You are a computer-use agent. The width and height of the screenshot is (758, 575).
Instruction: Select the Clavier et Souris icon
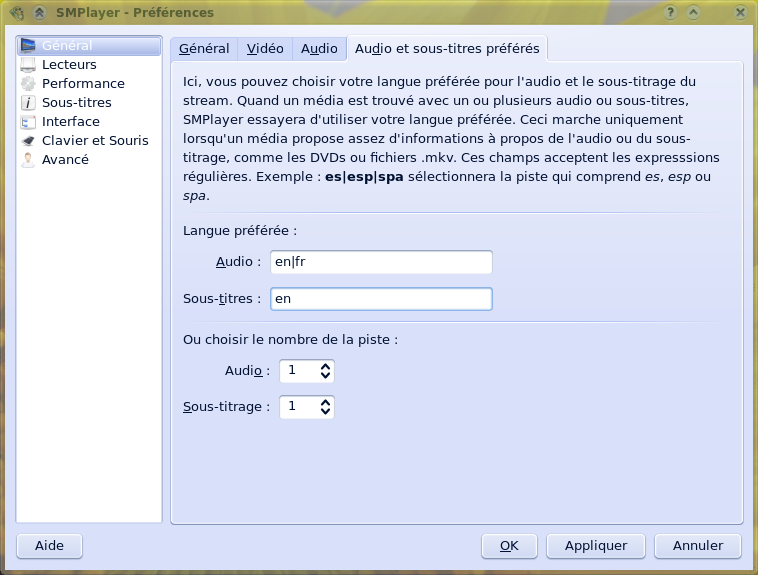point(29,141)
